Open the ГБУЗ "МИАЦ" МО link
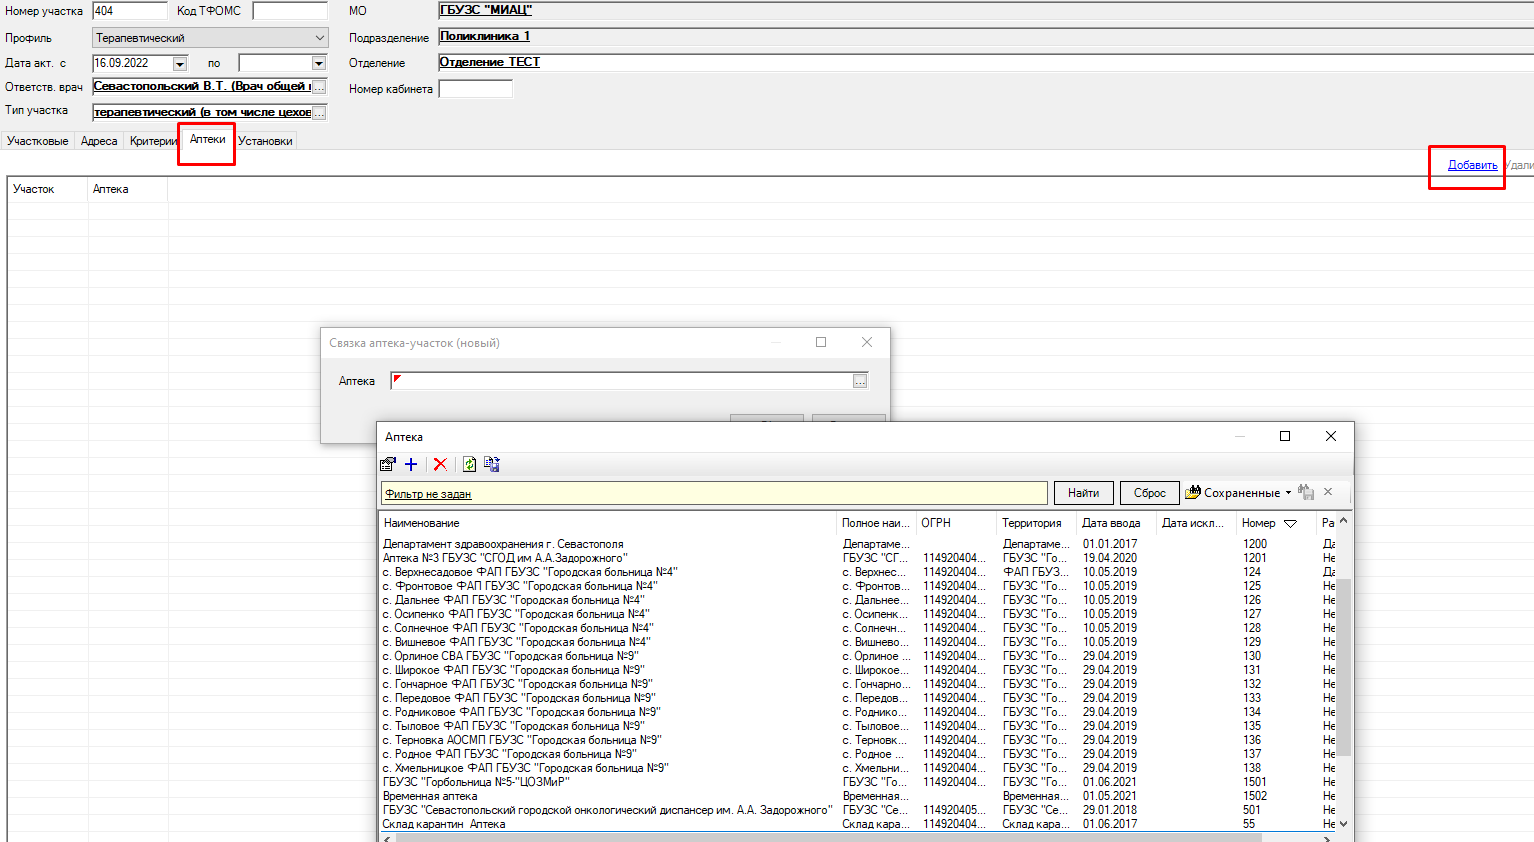This screenshot has width=1534, height=842. 486,10
